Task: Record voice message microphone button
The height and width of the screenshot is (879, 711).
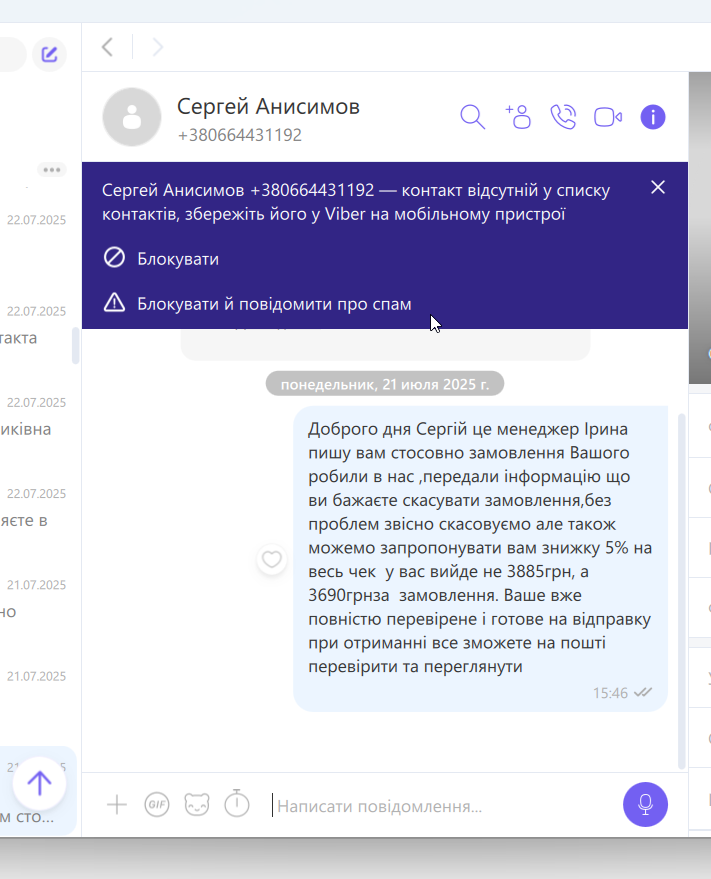Action: coord(645,804)
